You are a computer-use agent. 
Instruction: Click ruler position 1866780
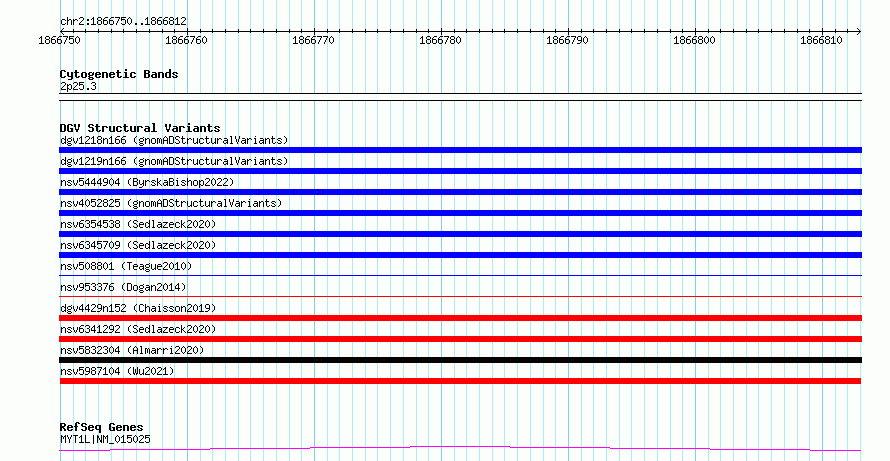440,40
